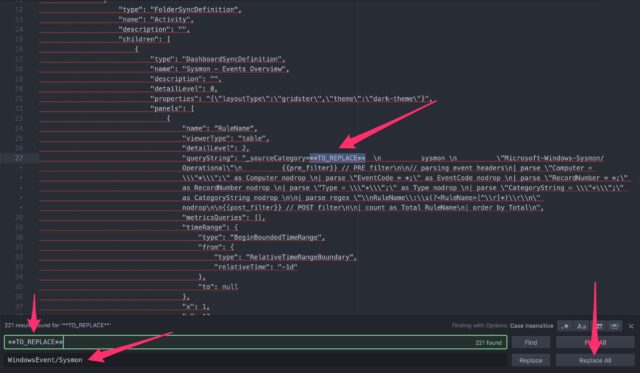Screen dimensions: 640x373
Task: Click the "timeRange": { line
Action: pos(210,227)
